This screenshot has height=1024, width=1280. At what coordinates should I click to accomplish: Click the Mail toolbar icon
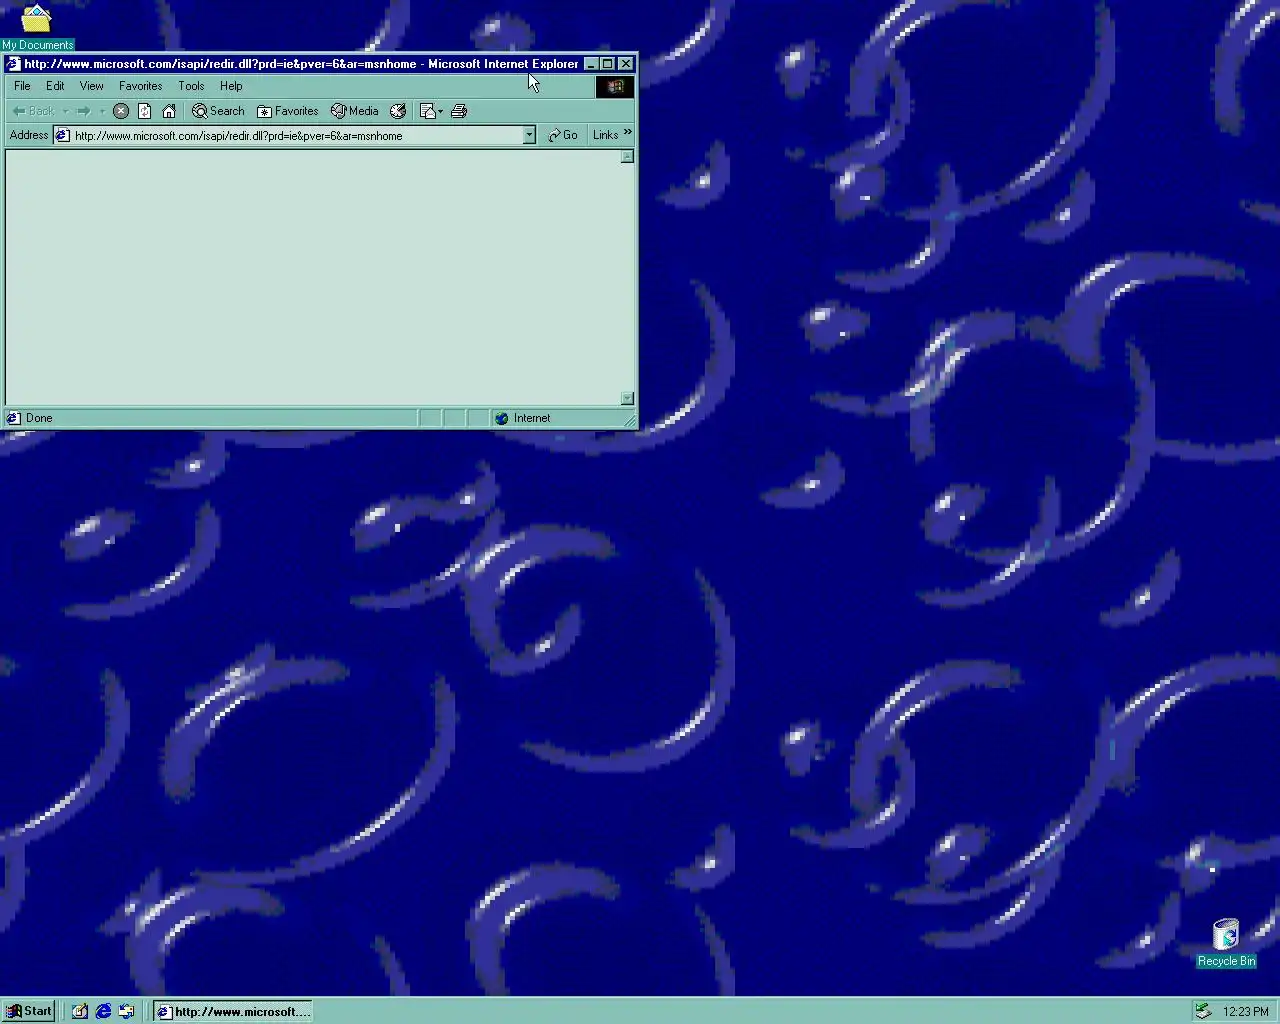coord(427,111)
